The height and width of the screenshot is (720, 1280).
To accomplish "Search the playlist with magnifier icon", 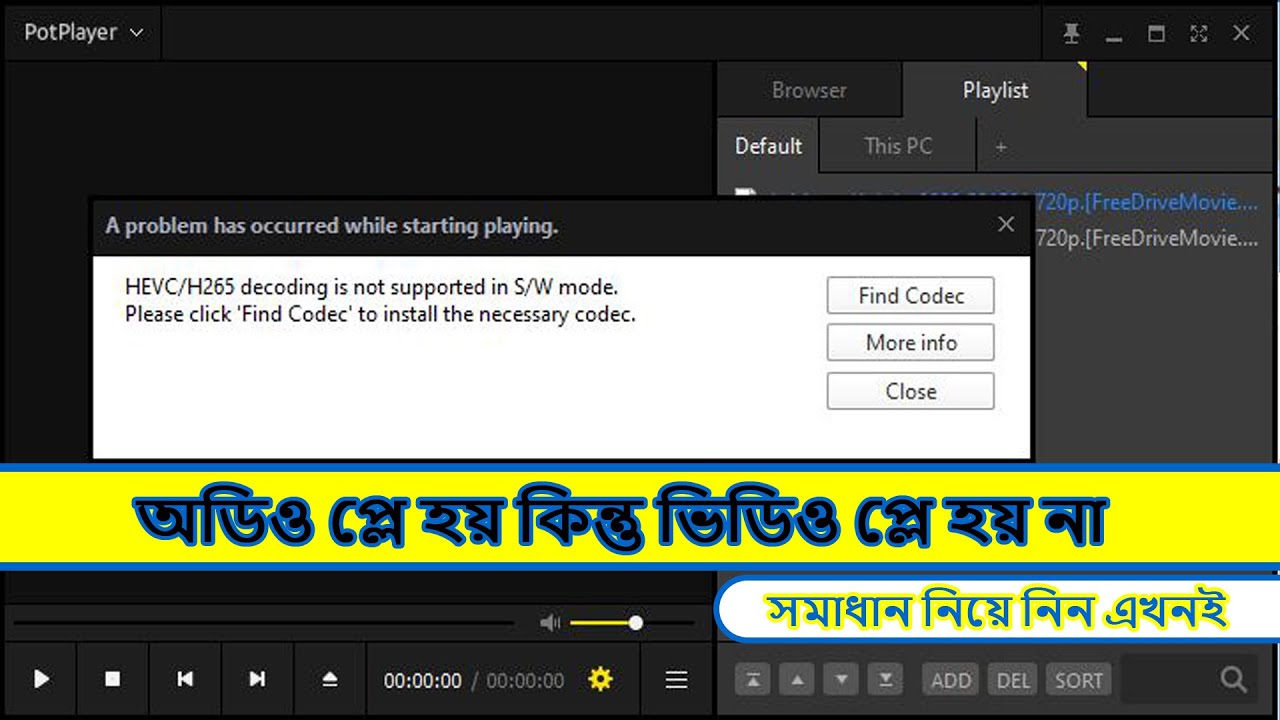I will tap(1233, 680).
